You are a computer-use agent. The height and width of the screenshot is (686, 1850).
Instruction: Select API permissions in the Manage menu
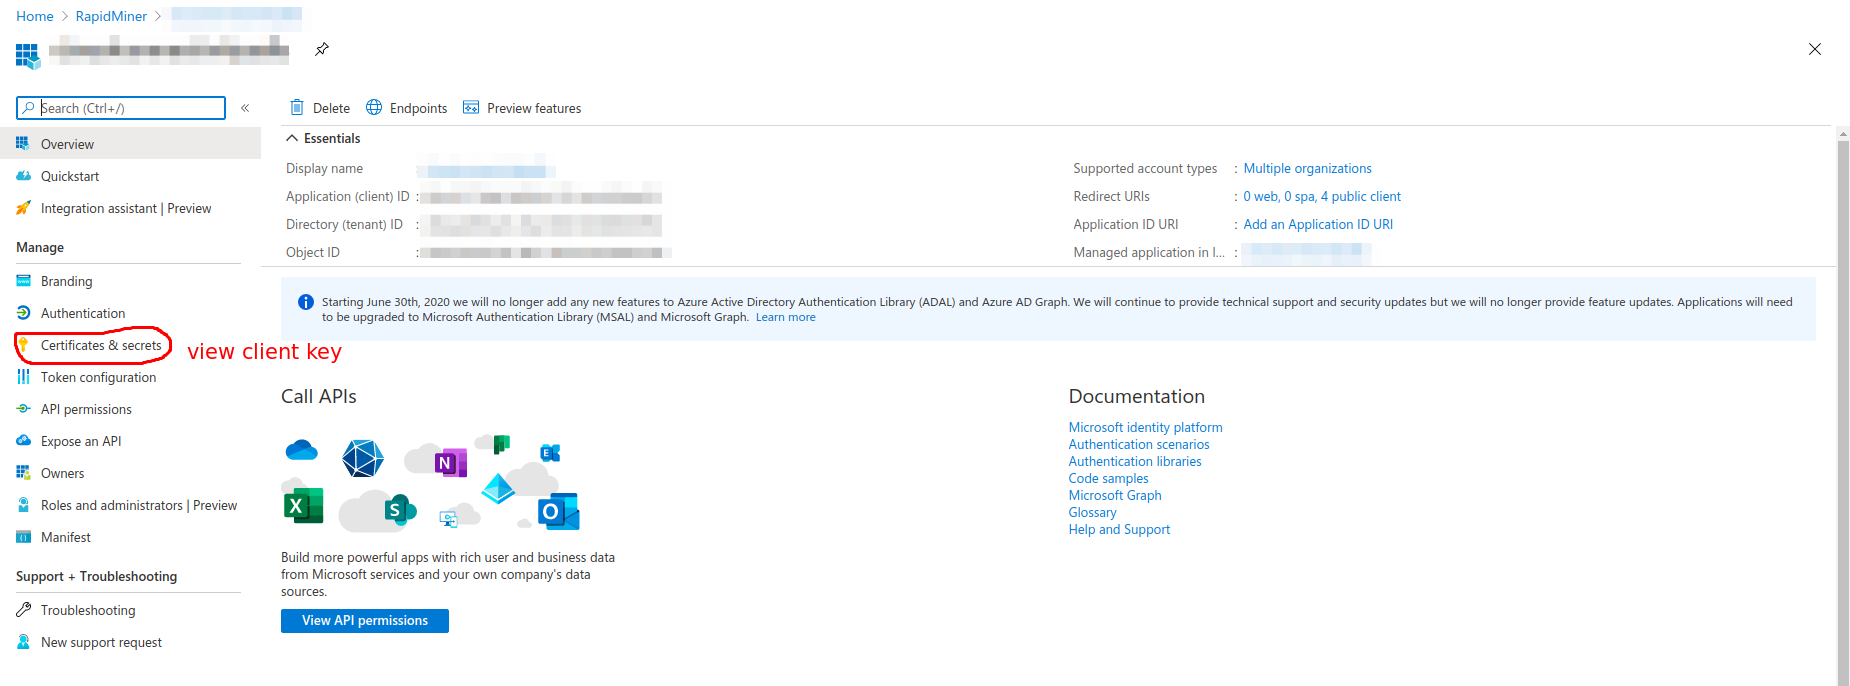pos(86,409)
